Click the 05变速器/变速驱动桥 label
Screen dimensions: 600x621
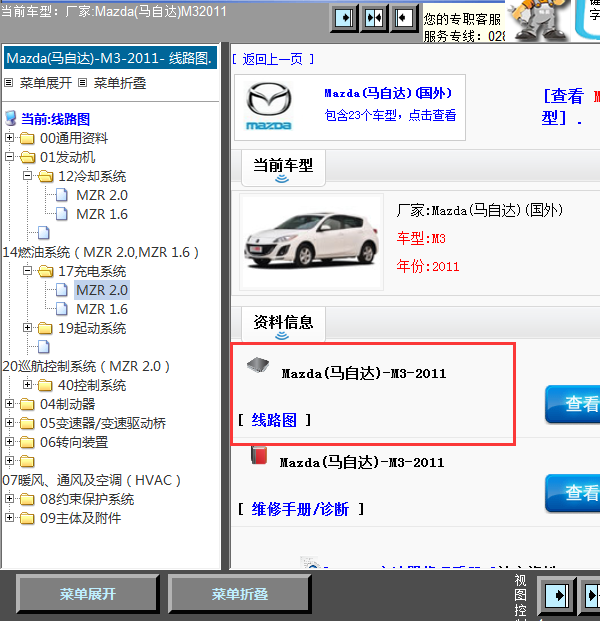coord(103,423)
